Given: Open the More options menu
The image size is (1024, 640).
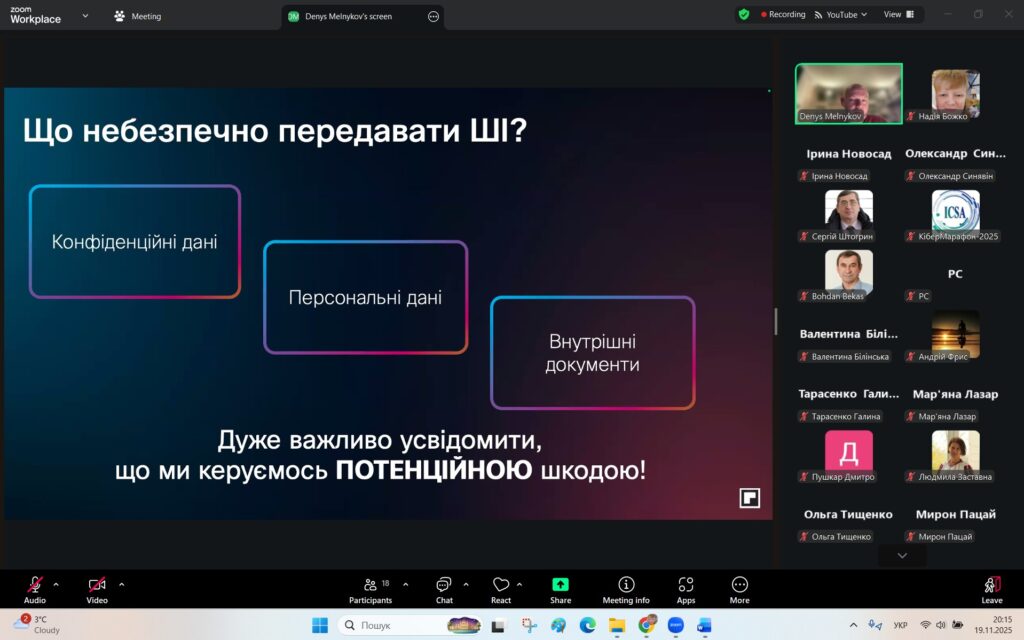Looking at the screenshot, I should click(740, 589).
